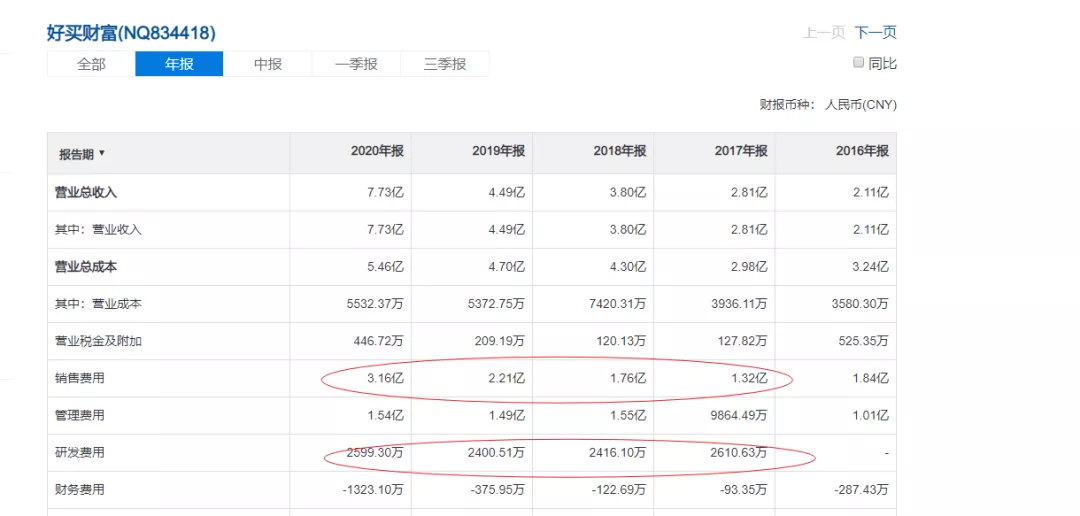
Task: Click the 2018年报 column header
Action: (620, 152)
